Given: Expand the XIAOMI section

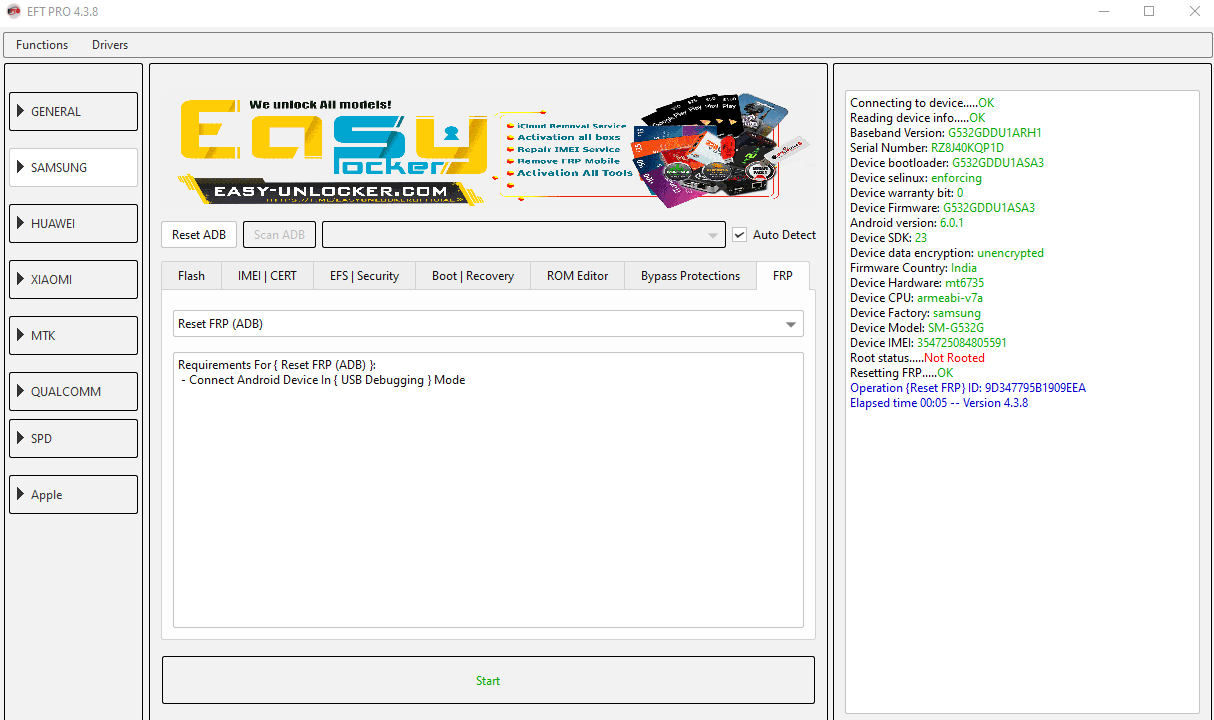Looking at the screenshot, I should tap(73, 280).
